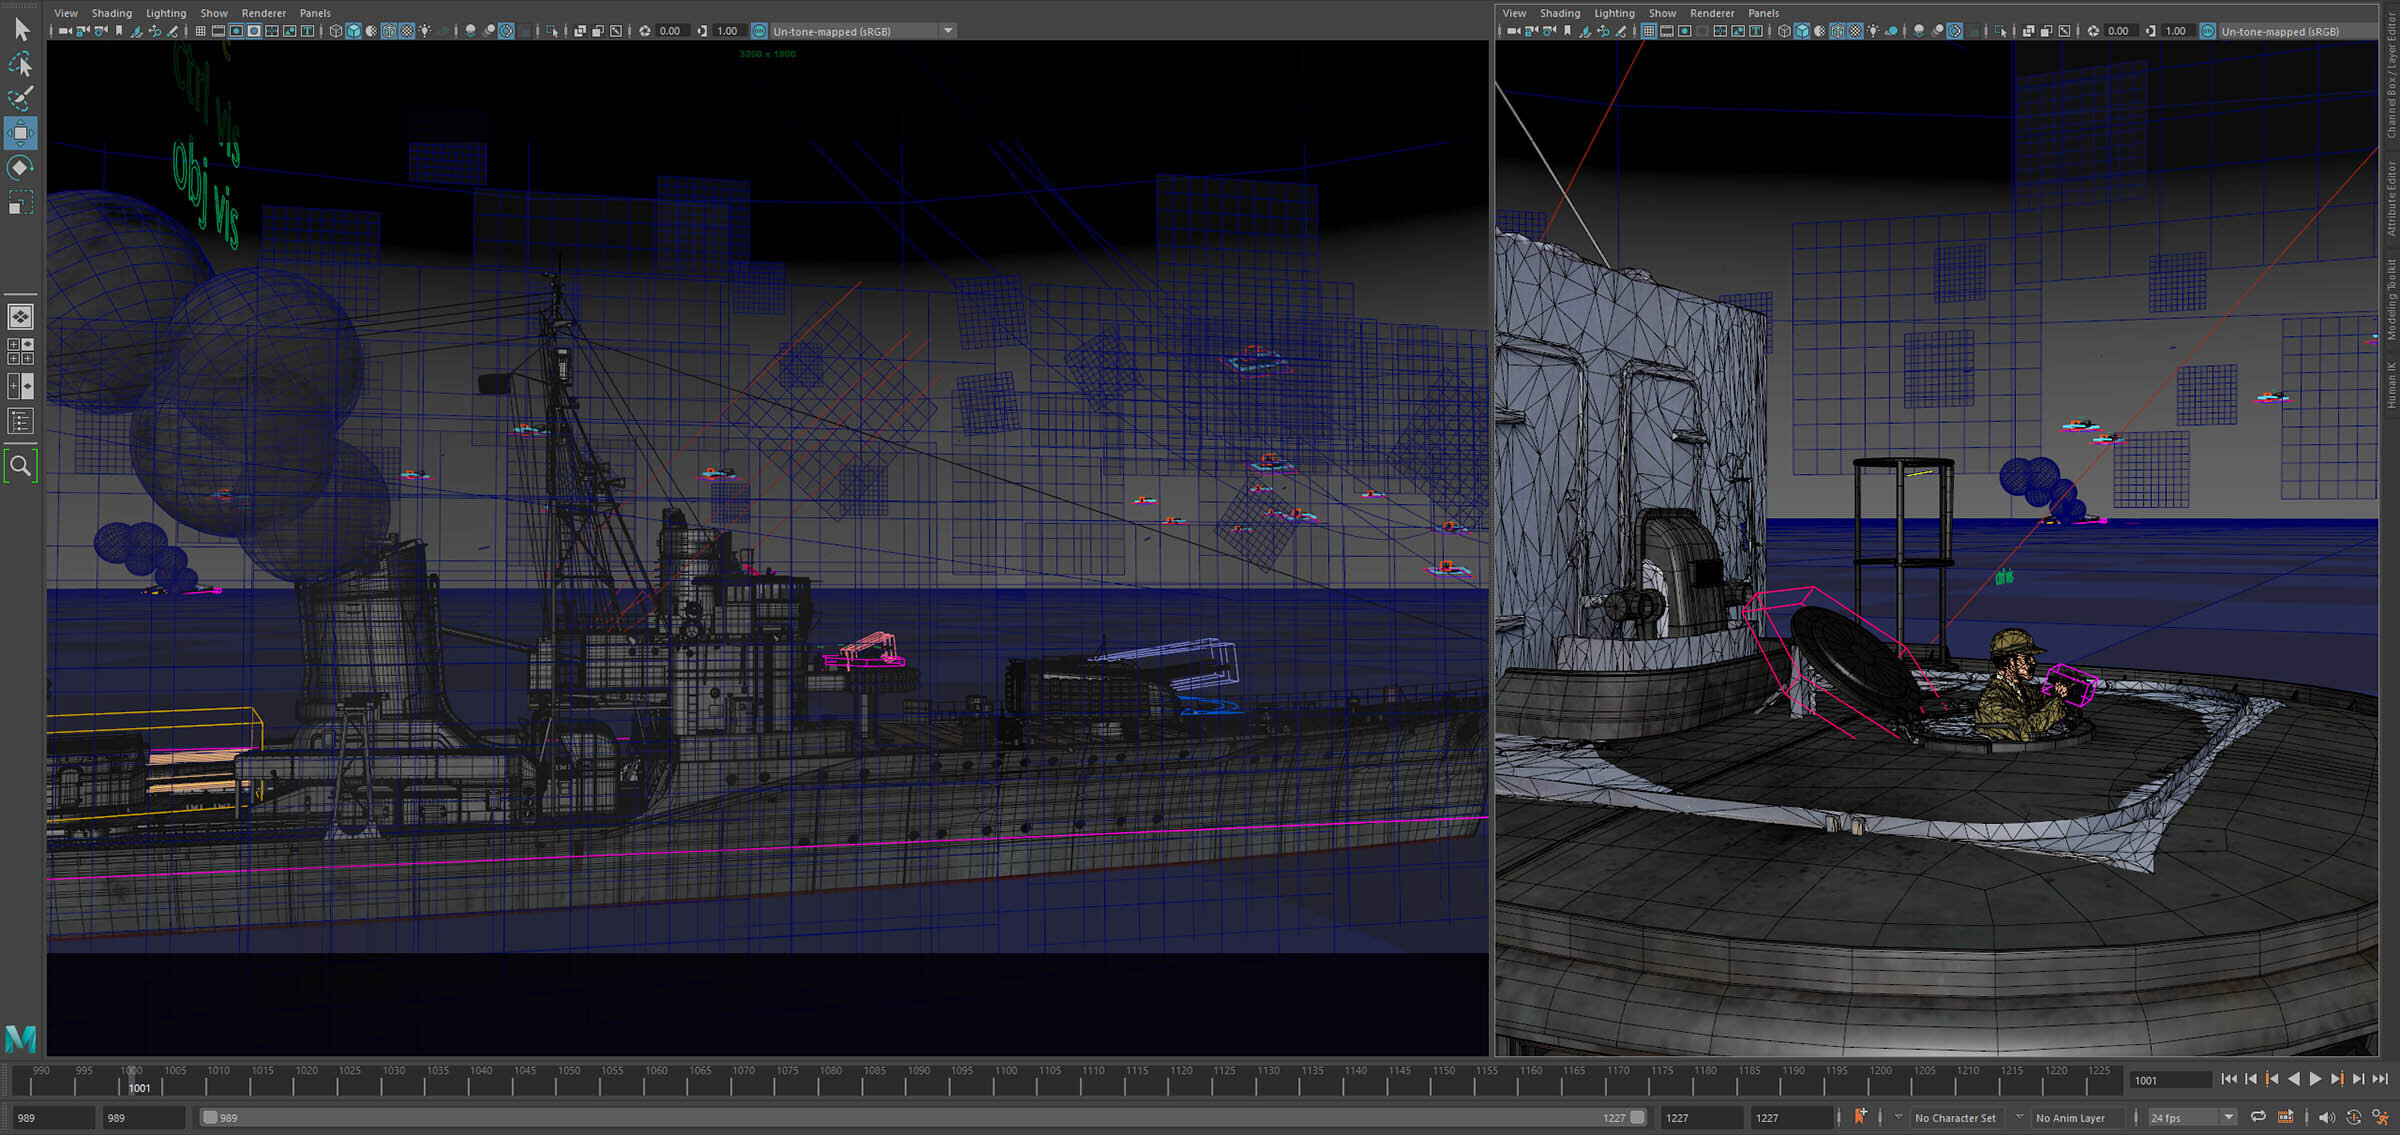Click the search magnifier icon in left sidebar
Screen dimensions: 2400x1135
coord(20,465)
